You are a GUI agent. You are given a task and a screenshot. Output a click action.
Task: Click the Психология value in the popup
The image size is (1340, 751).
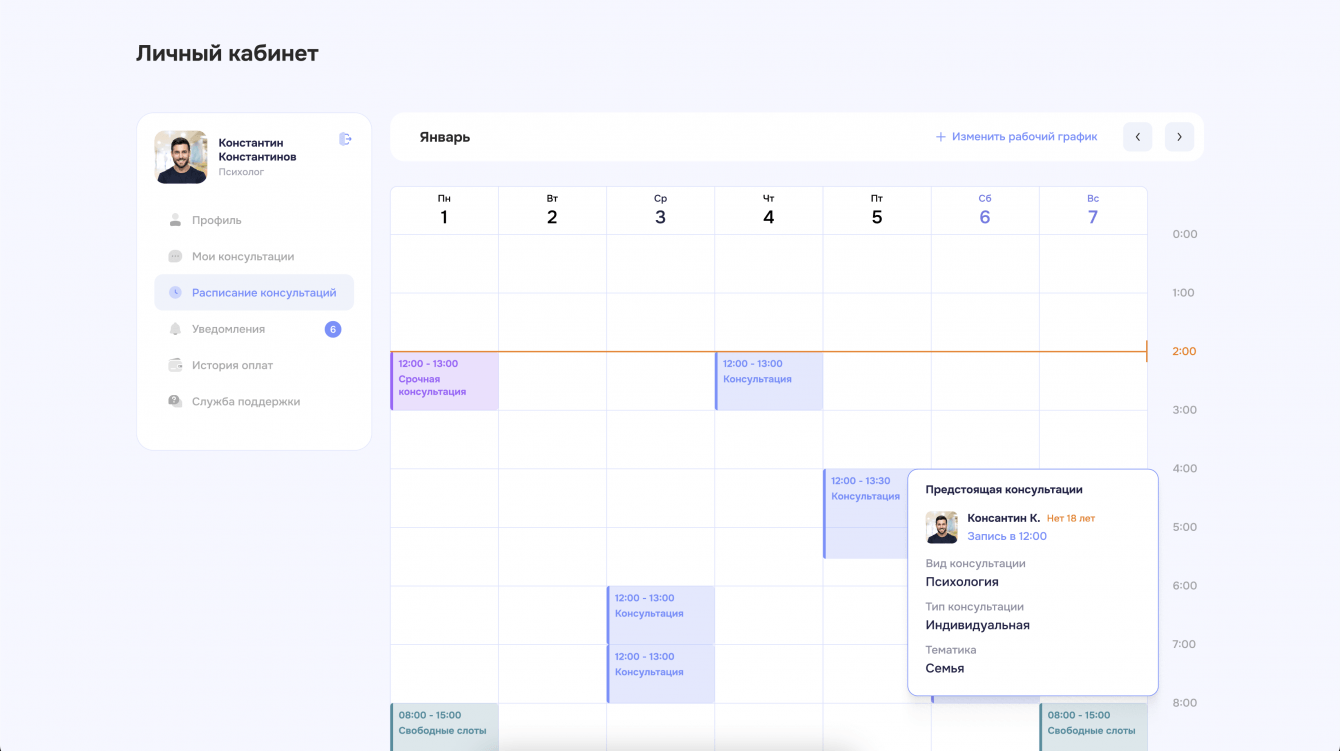pos(962,582)
